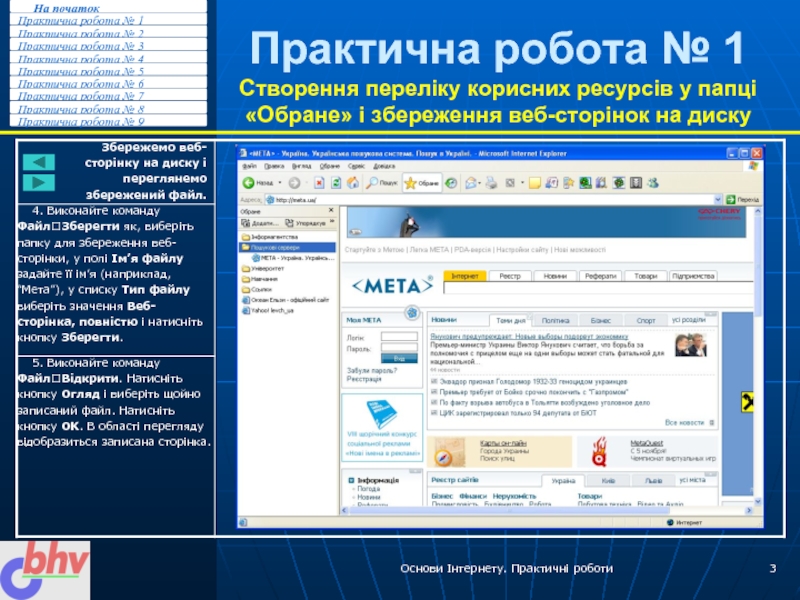The height and width of the screenshot is (600, 800).
Task: Select the Підприємства search tab
Action: [x=693, y=276]
